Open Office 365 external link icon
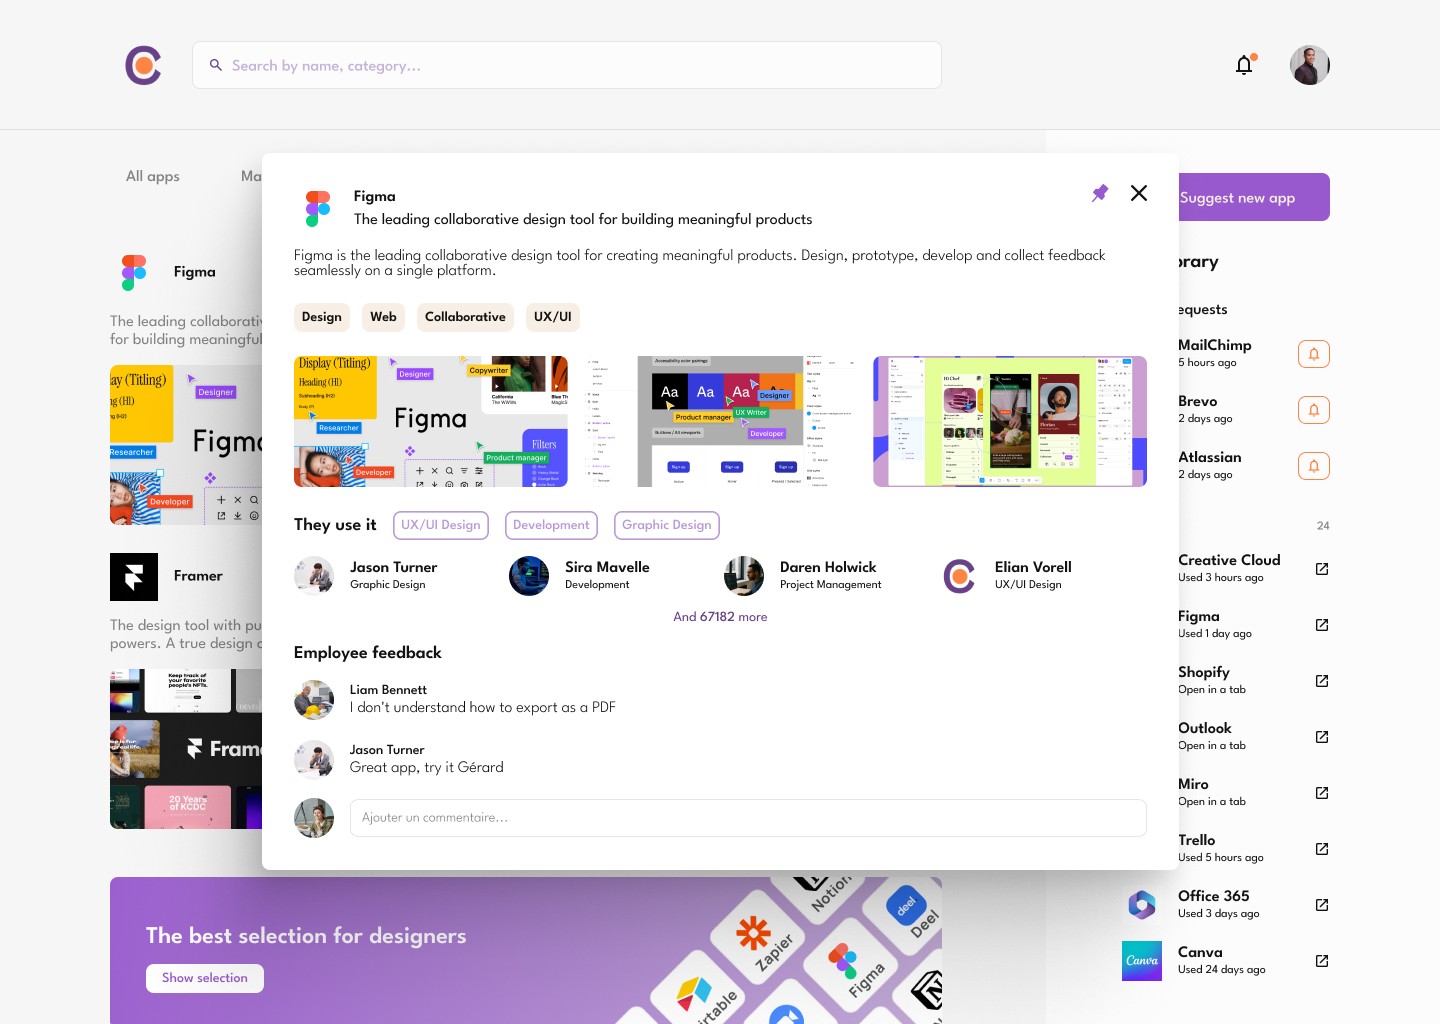Viewport: 1440px width, 1024px height. click(x=1322, y=905)
